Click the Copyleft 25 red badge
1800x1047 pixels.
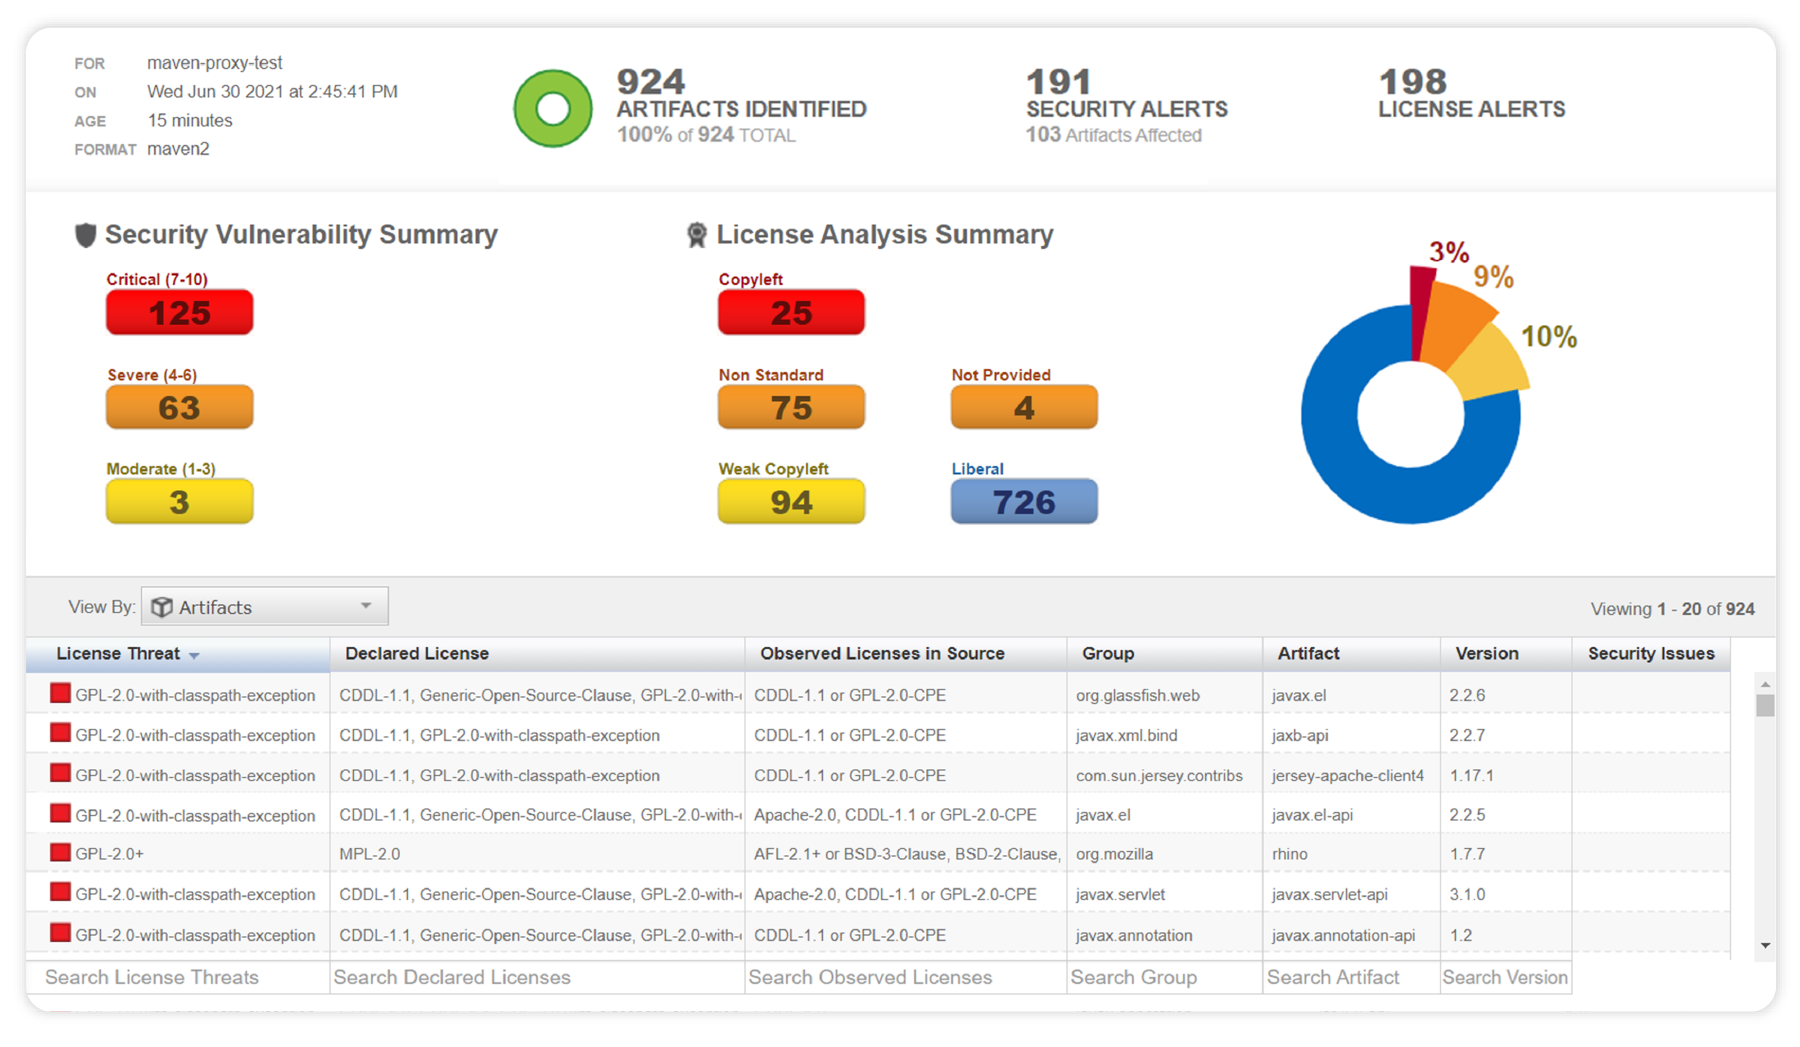791,313
